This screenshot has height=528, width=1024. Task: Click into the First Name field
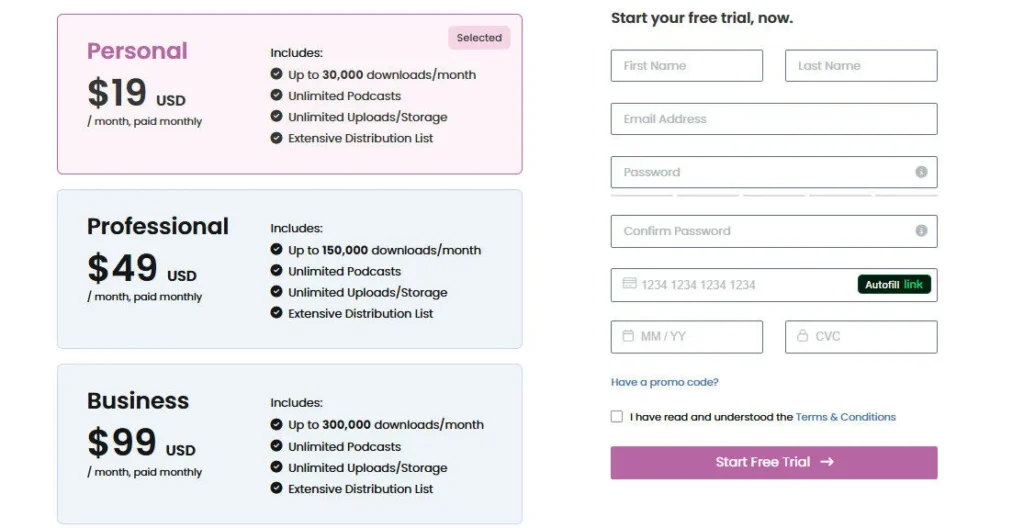point(686,66)
